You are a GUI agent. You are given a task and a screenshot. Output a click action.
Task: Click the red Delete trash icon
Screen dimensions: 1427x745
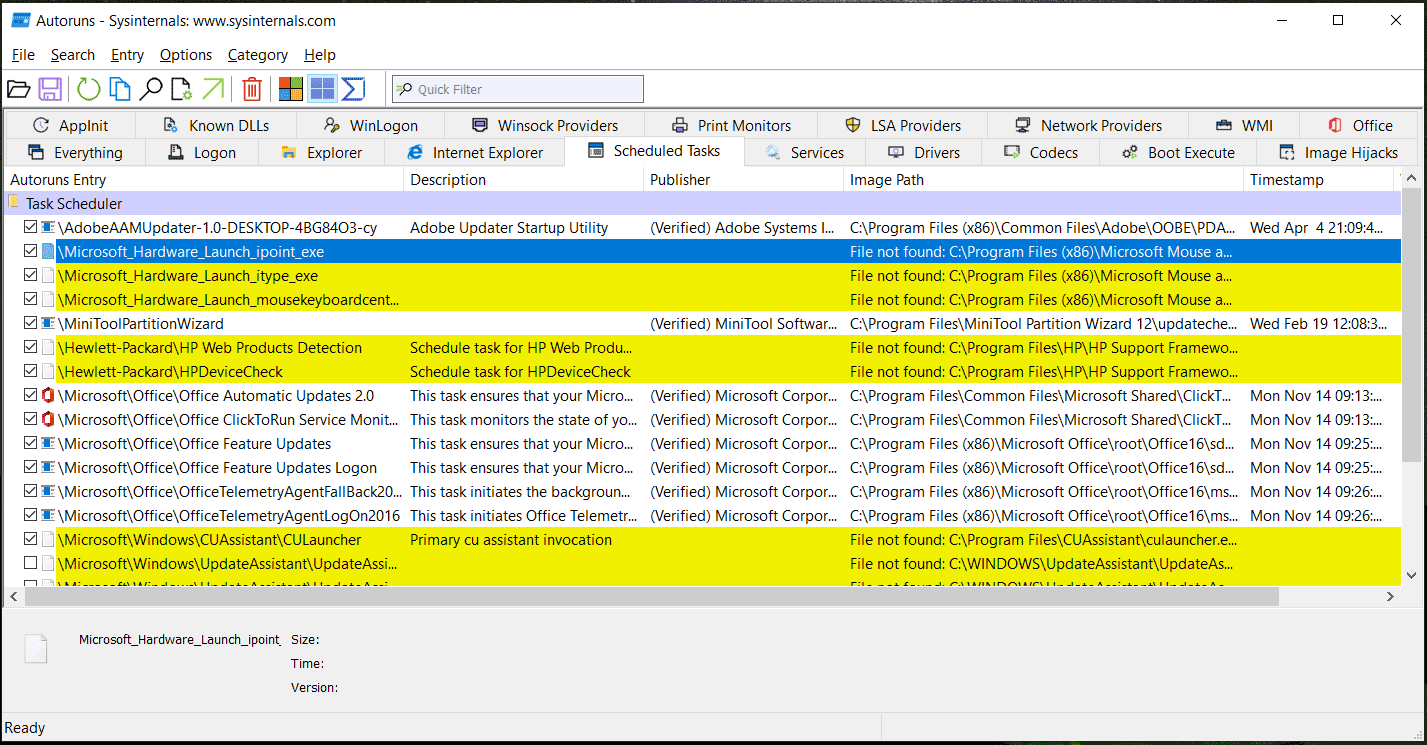pyautogui.click(x=252, y=89)
